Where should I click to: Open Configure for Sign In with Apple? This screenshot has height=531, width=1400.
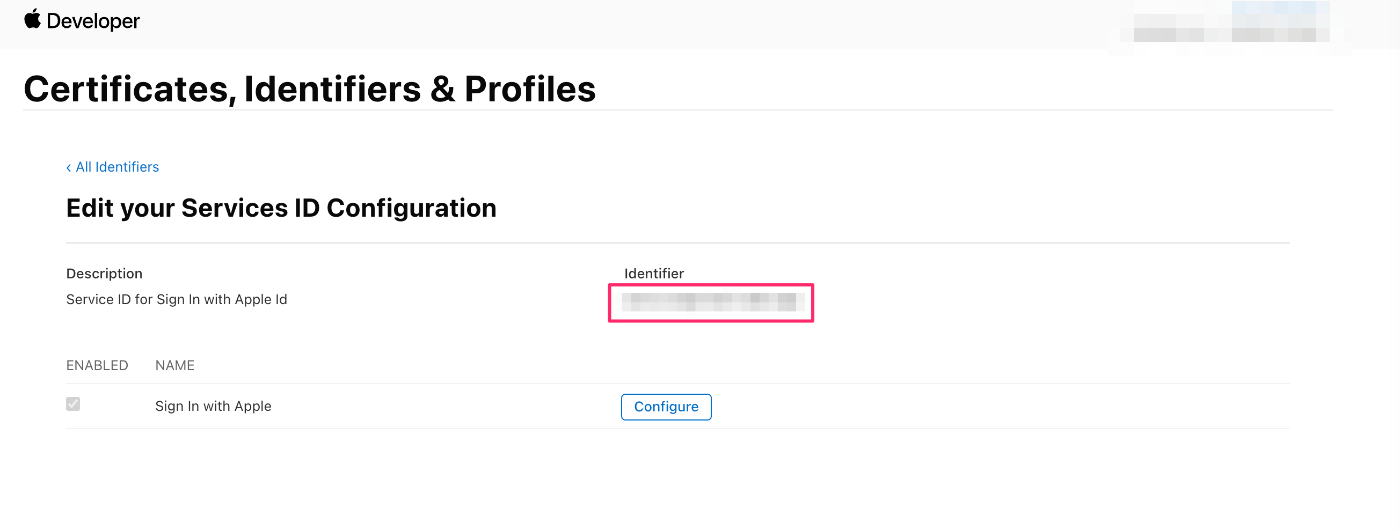[666, 407]
